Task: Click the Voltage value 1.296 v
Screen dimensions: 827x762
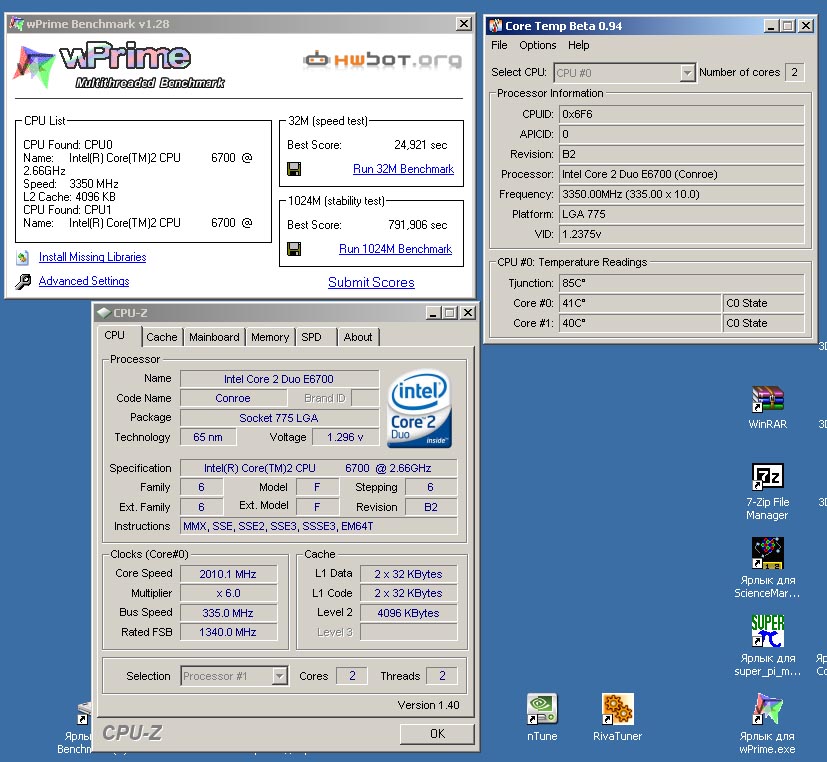Action: pos(345,437)
